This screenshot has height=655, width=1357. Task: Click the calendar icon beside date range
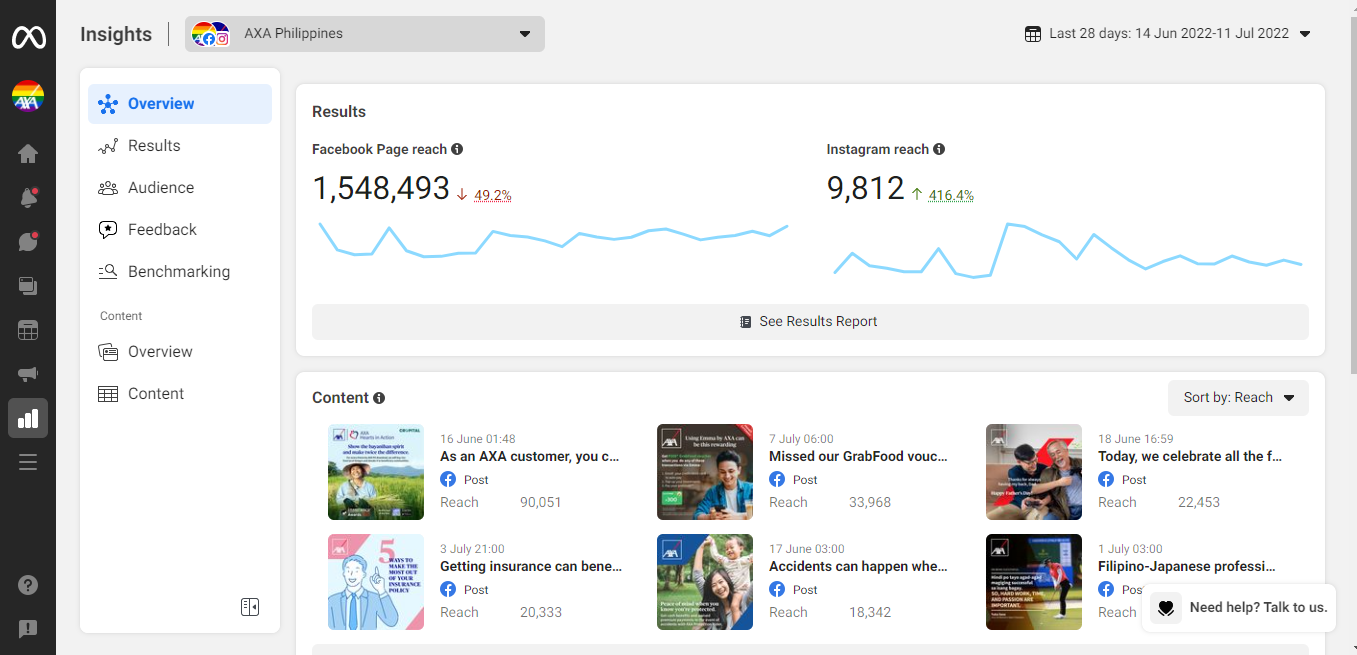(1033, 34)
